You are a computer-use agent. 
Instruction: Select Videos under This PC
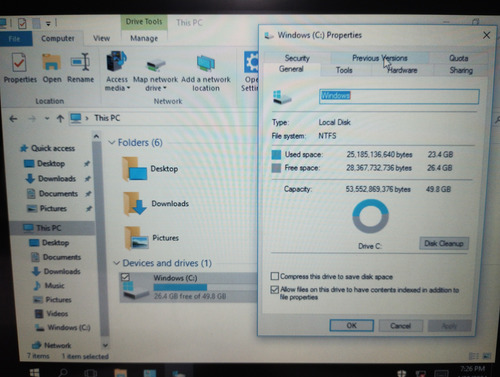click(52, 314)
